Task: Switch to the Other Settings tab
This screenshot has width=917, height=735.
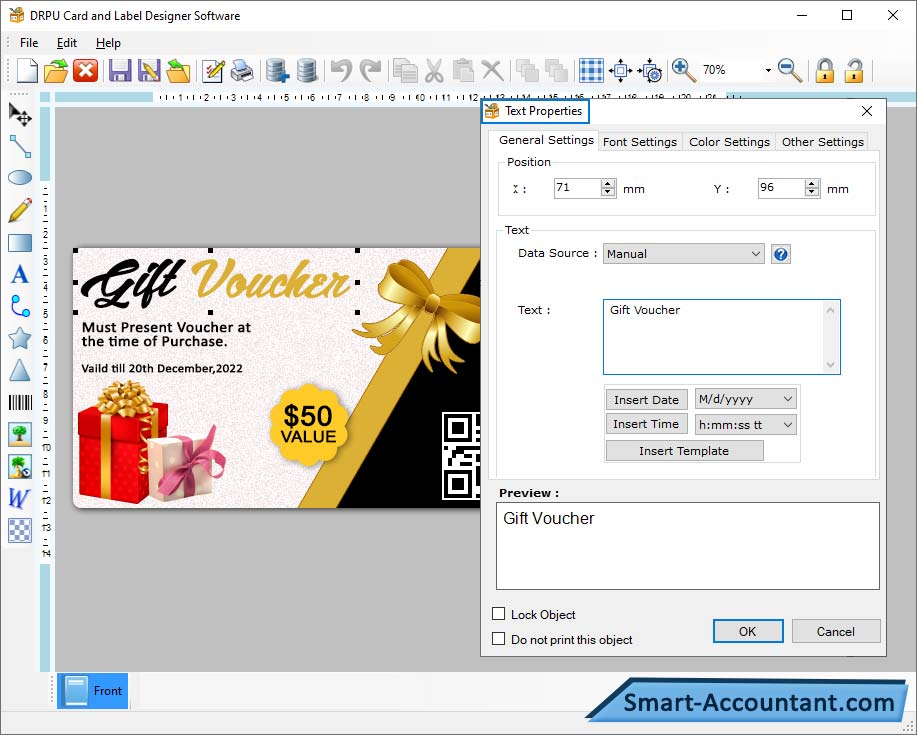Action: [x=822, y=142]
